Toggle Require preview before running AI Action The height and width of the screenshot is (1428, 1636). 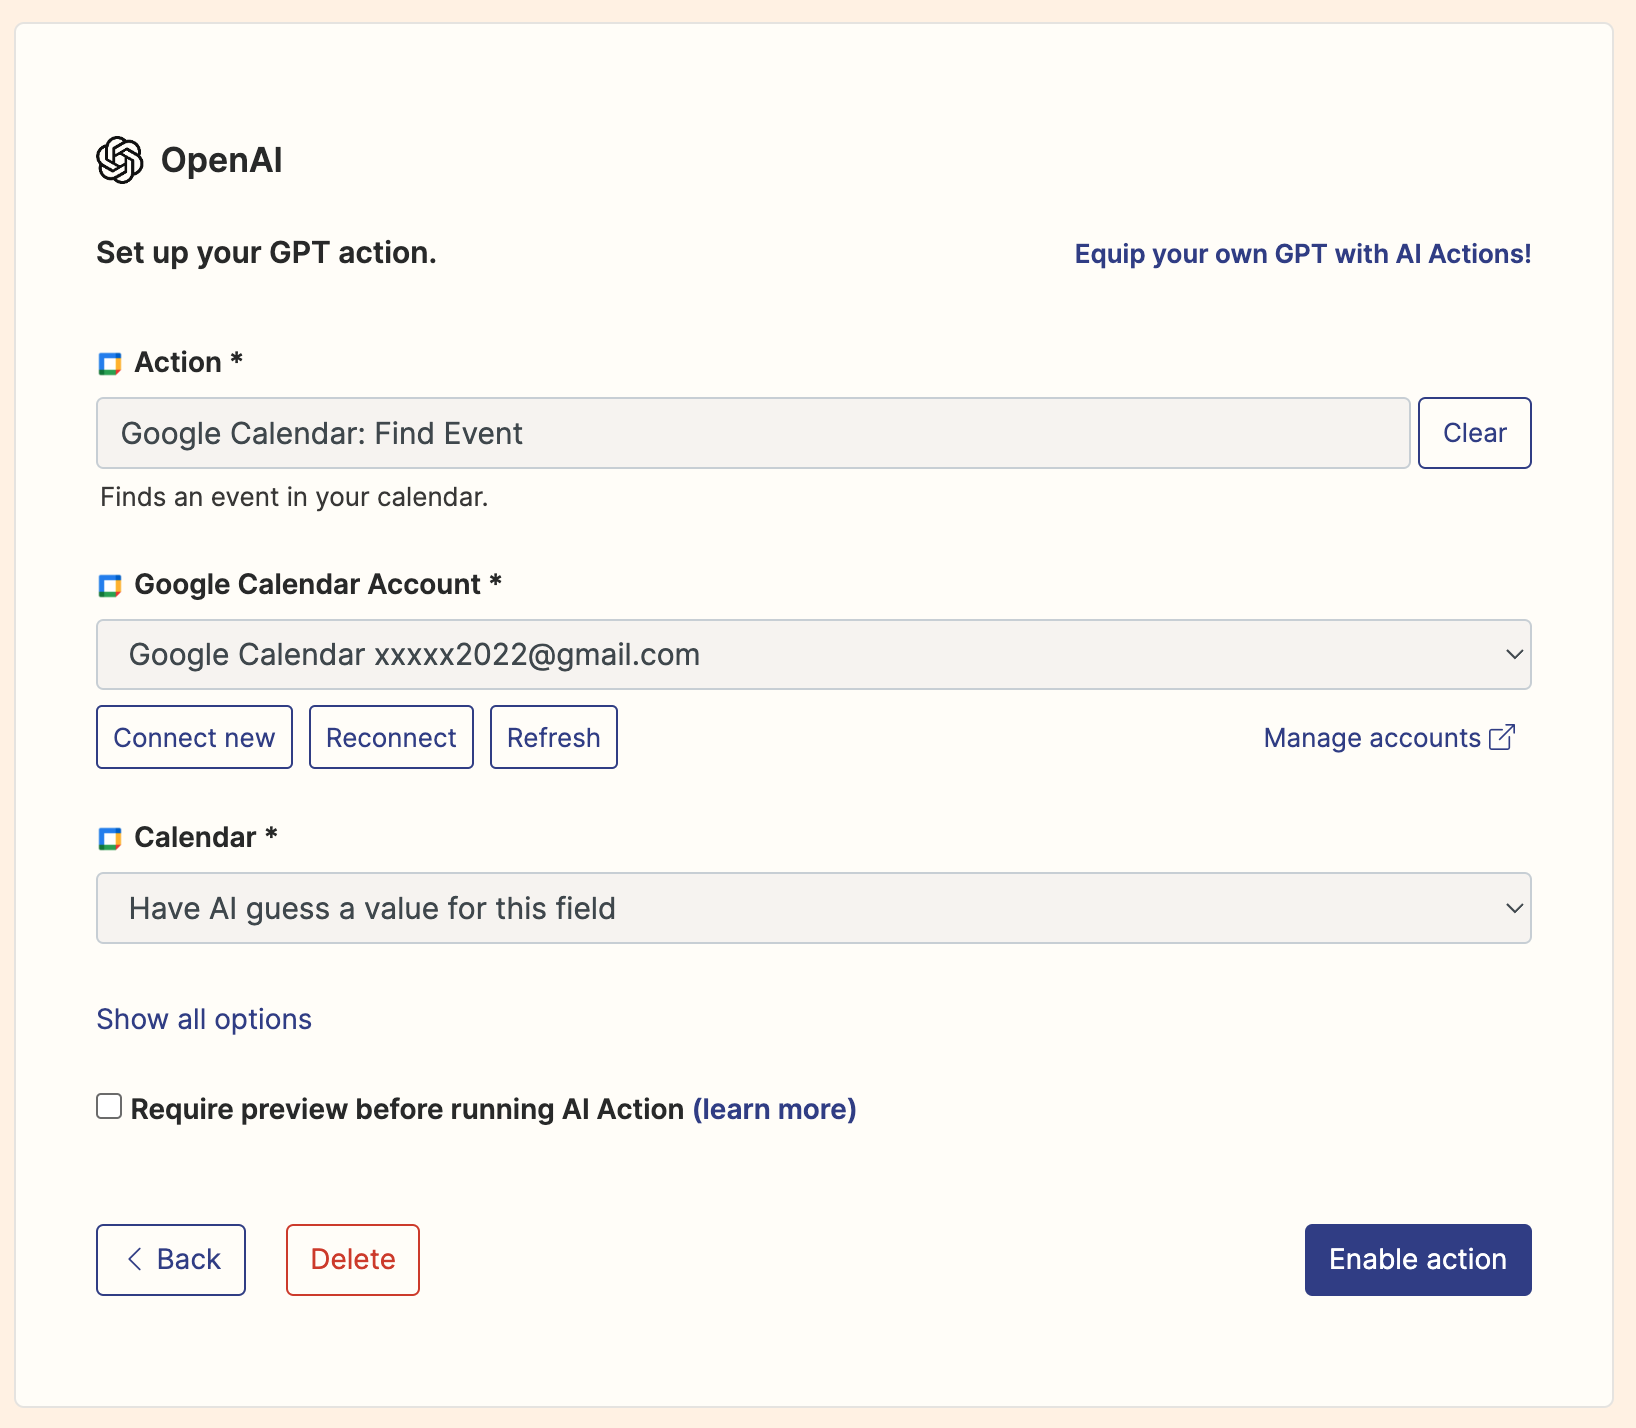pyautogui.click(x=109, y=1106)
